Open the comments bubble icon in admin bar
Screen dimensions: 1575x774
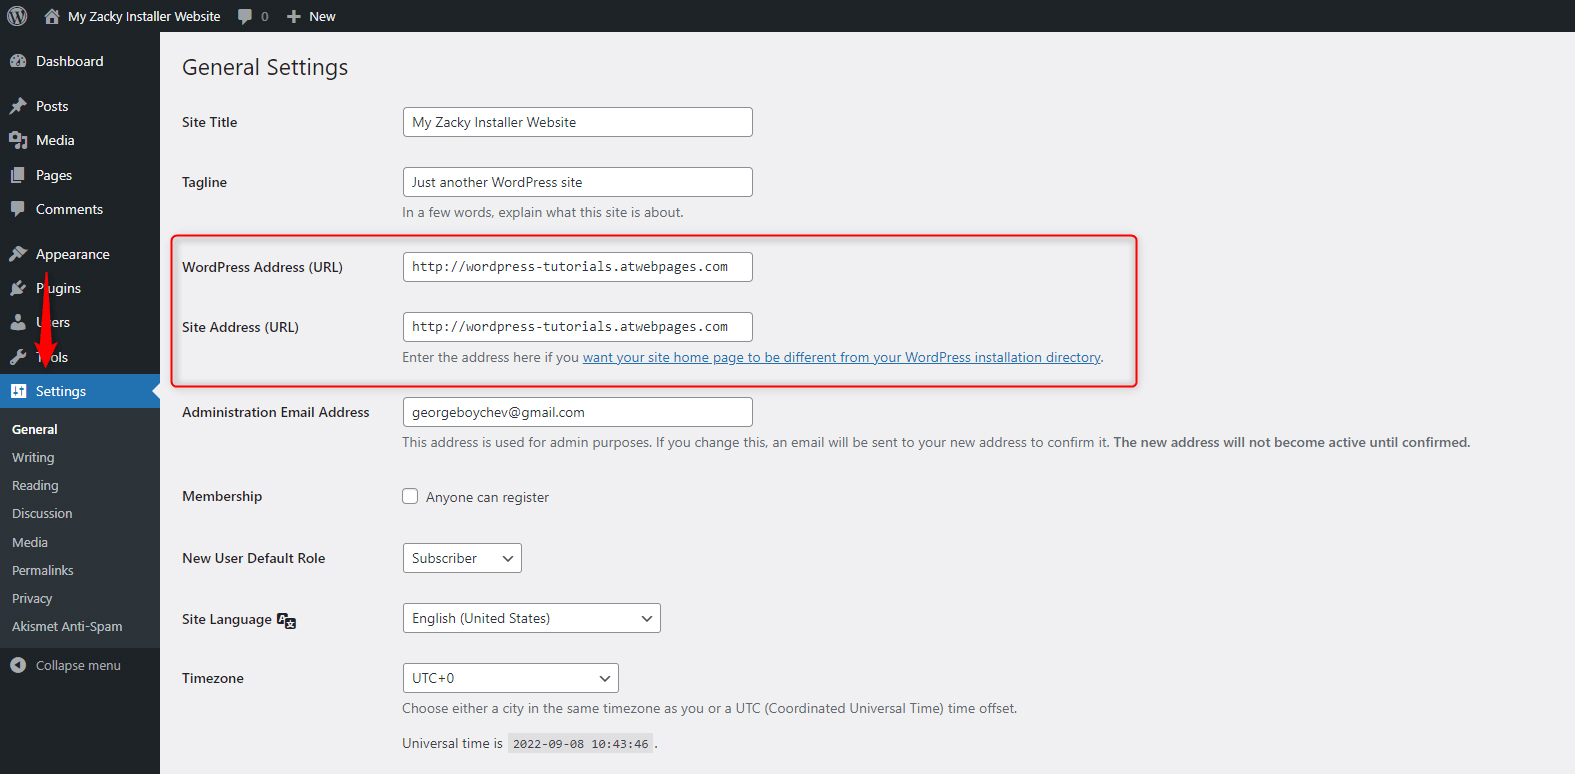(x=245, y=16)
